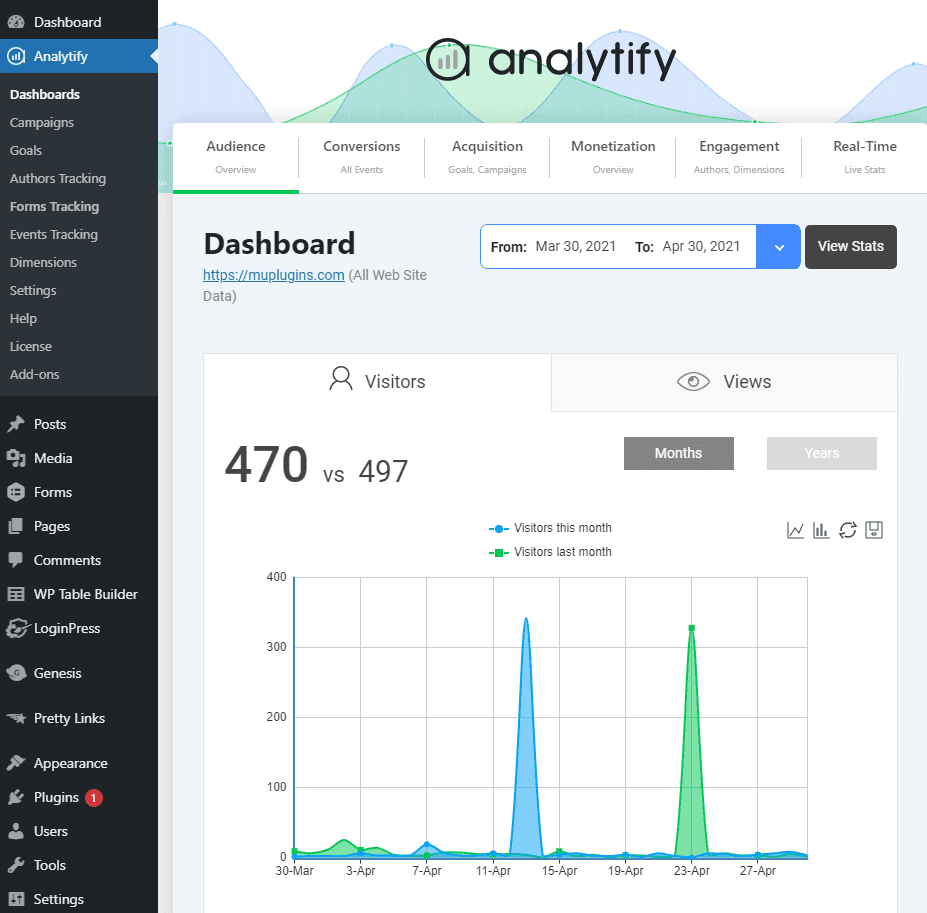This screenshot has width=927, height=913.
Task: Open Forms Tracking submenu item
Action: tap(54, 206)
